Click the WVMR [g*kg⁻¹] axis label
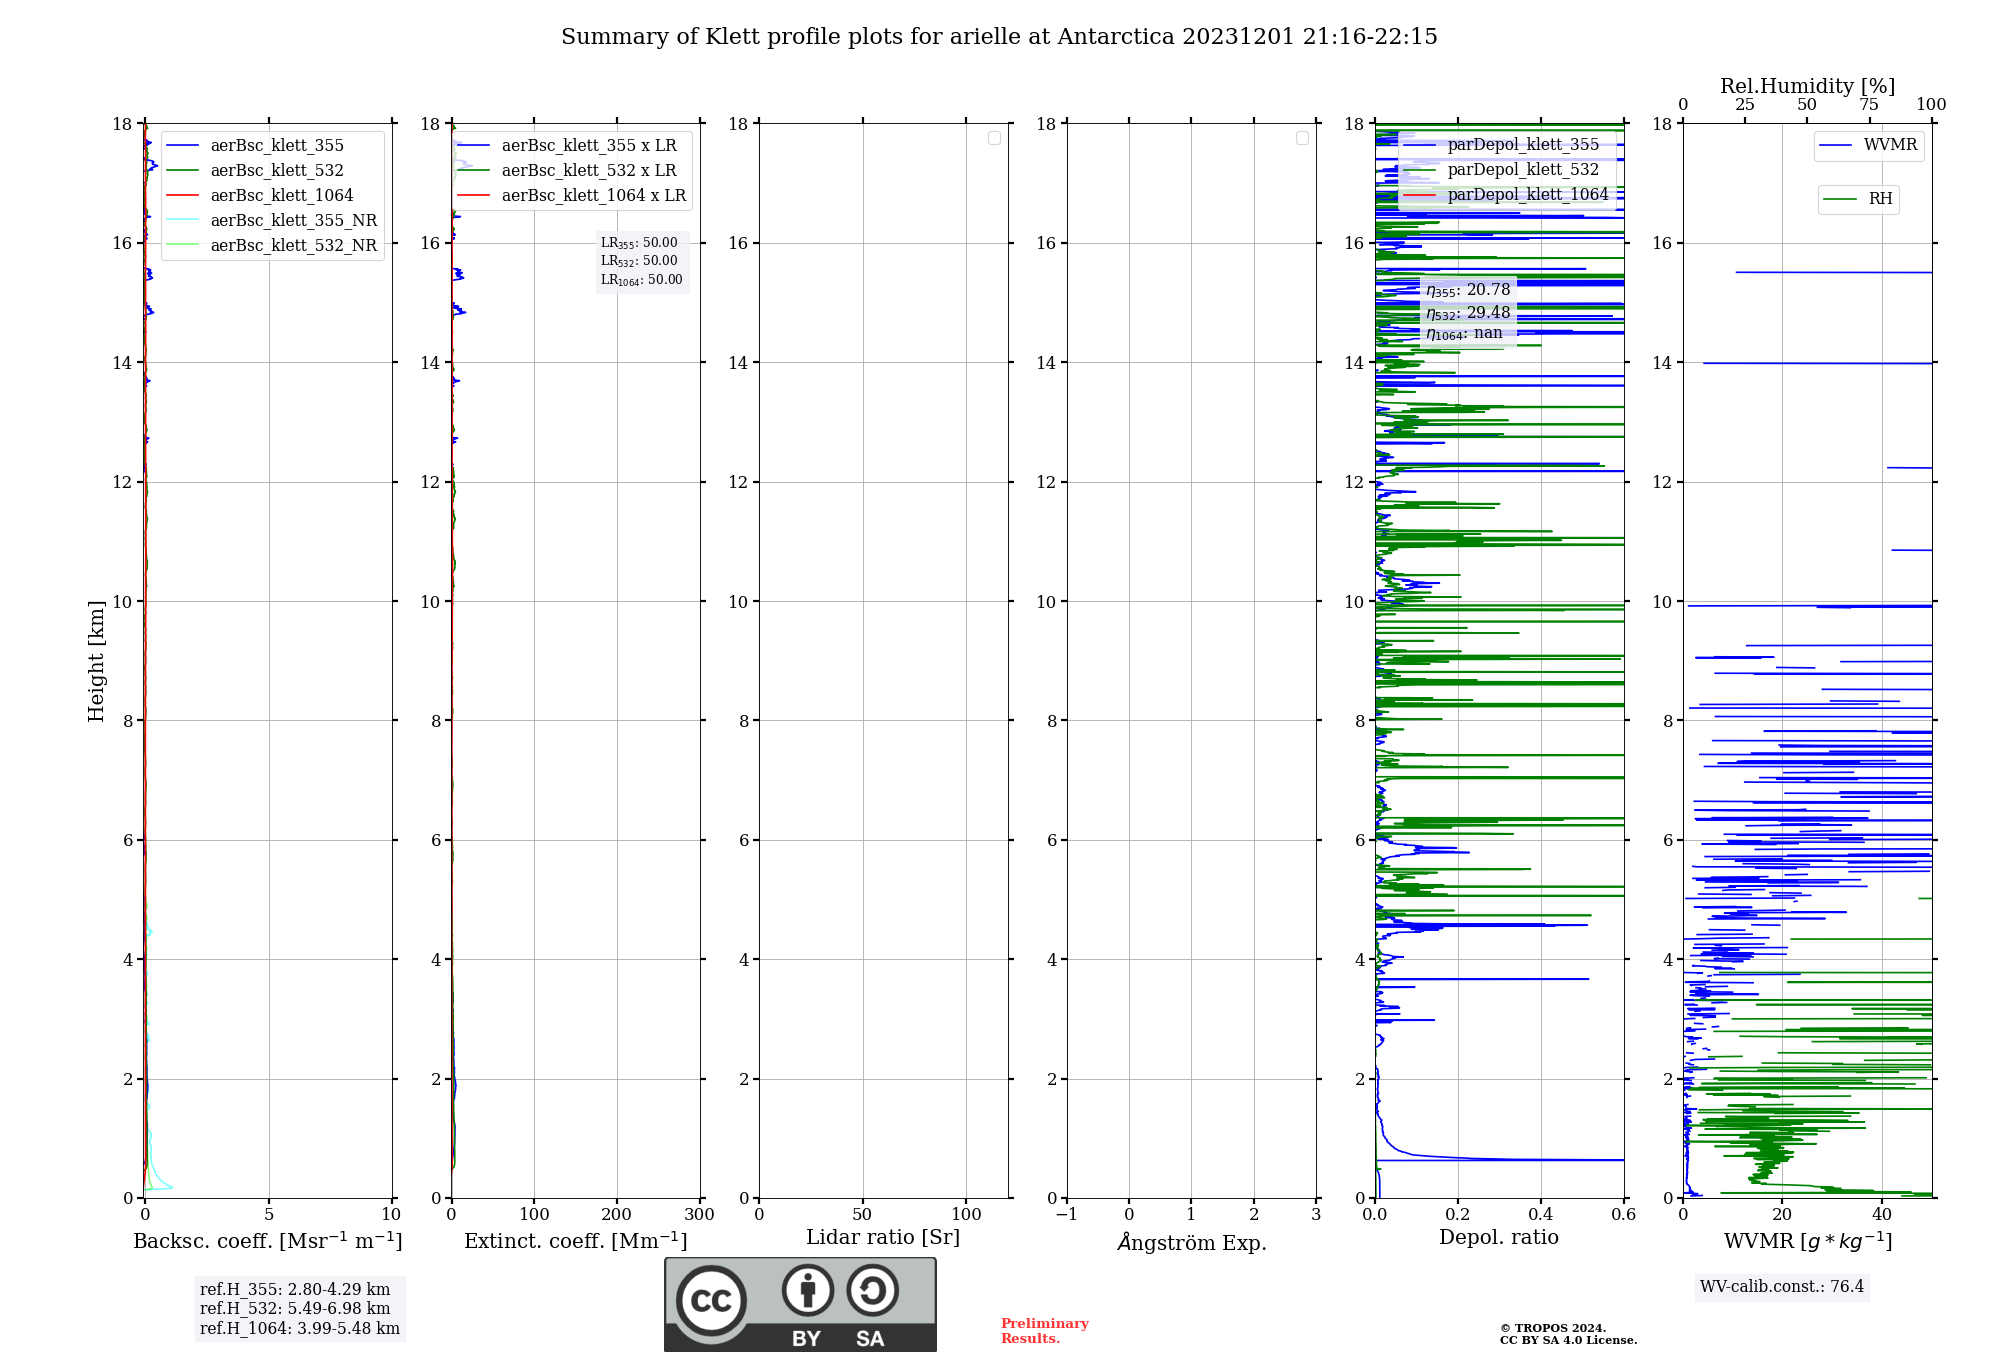This screenshot has height=1360, width=2000. [1808, 1241]
